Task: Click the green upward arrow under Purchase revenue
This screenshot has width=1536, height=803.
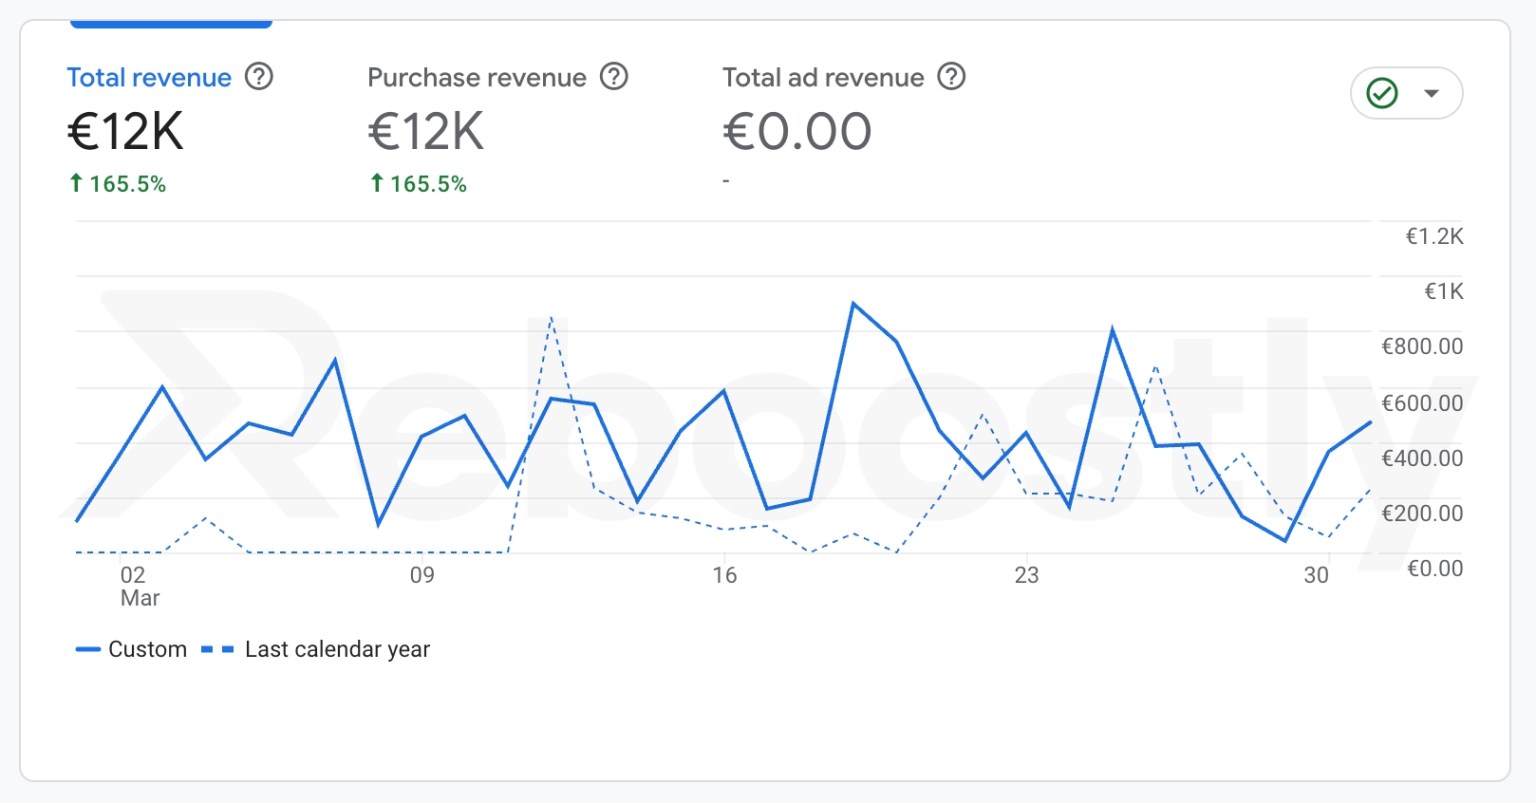Action: 376,183
